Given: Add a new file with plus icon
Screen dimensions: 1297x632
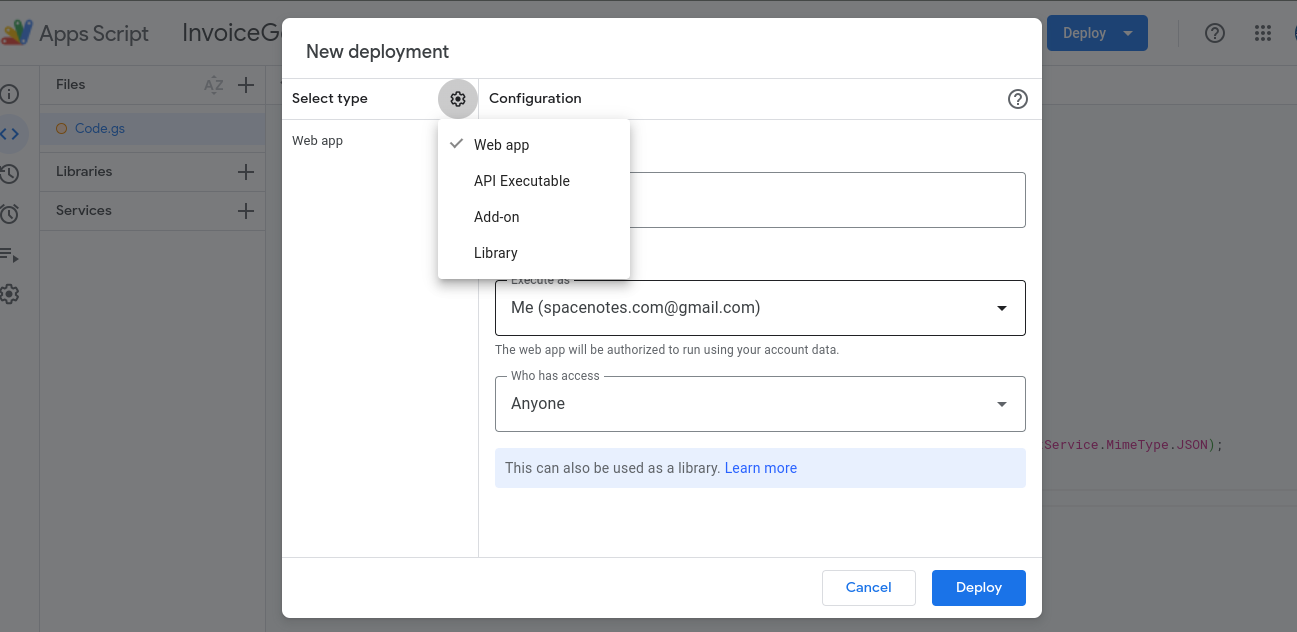Looking at the screenshot, I should (x=246, y=85).
